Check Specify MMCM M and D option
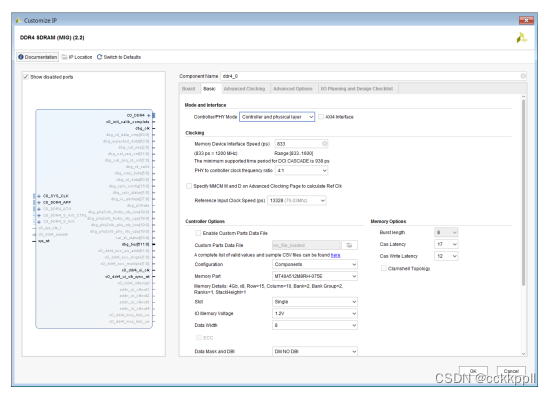 [189, 186]
